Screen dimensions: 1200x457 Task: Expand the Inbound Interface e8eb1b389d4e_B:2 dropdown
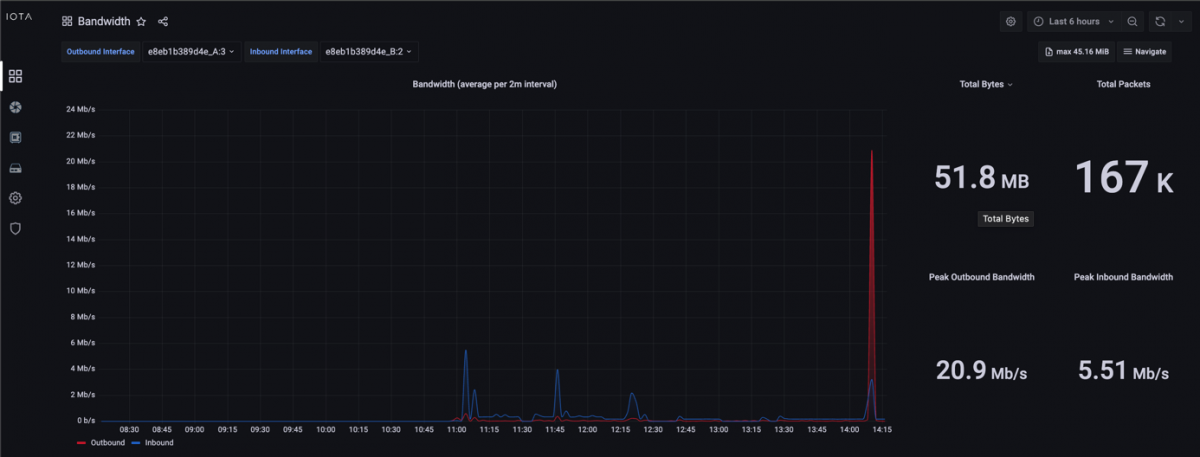(369, 51)
